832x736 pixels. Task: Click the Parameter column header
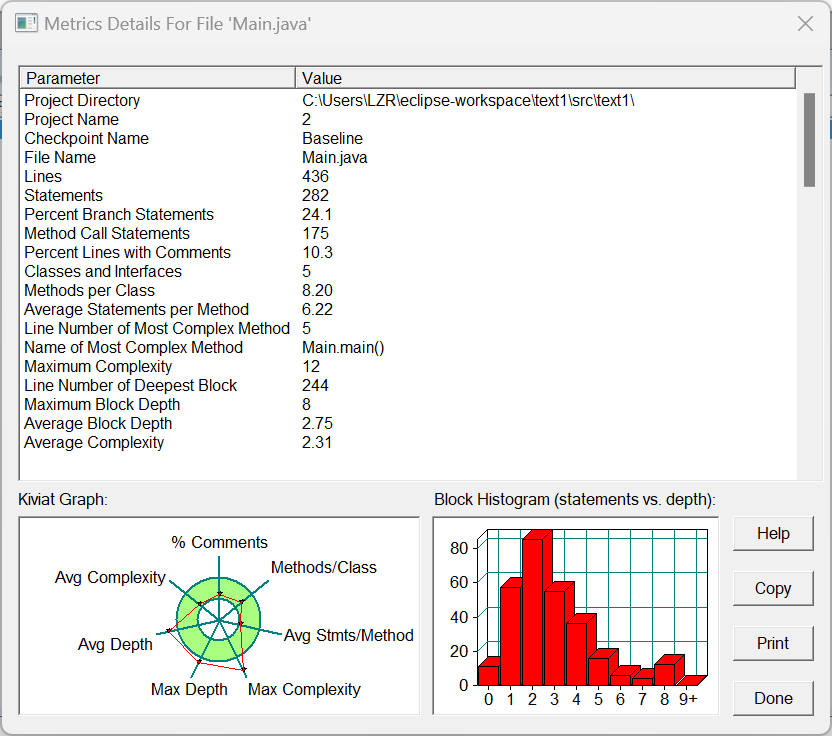158,78
